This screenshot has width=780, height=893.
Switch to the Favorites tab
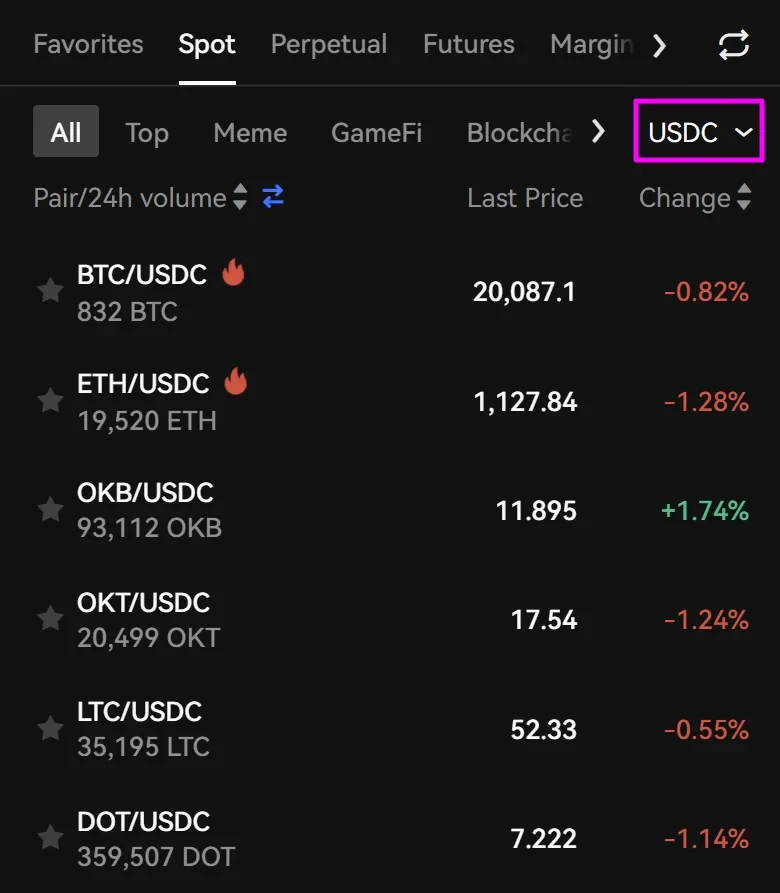(x=88, y=44)
